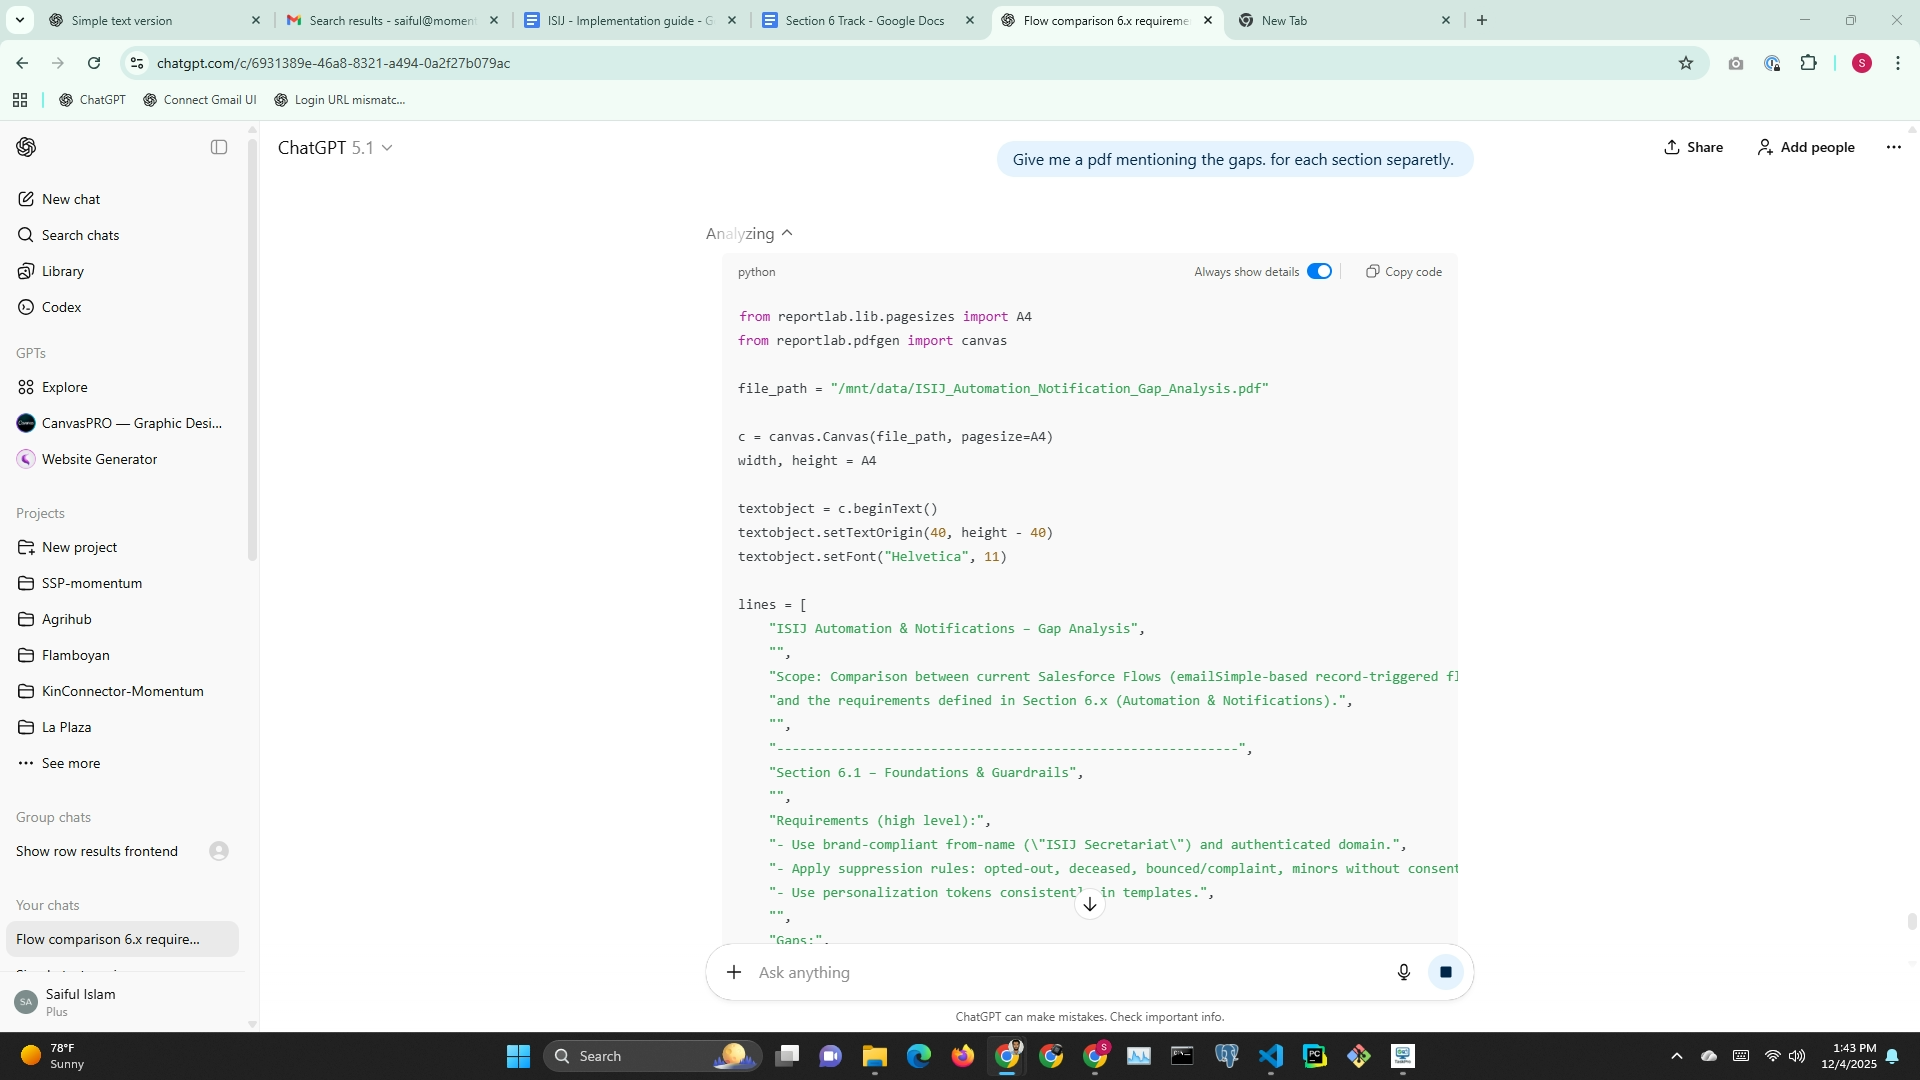
Task: Open the ChatGPT 5.1 model dropdown
Action: (x=335, y=148)
